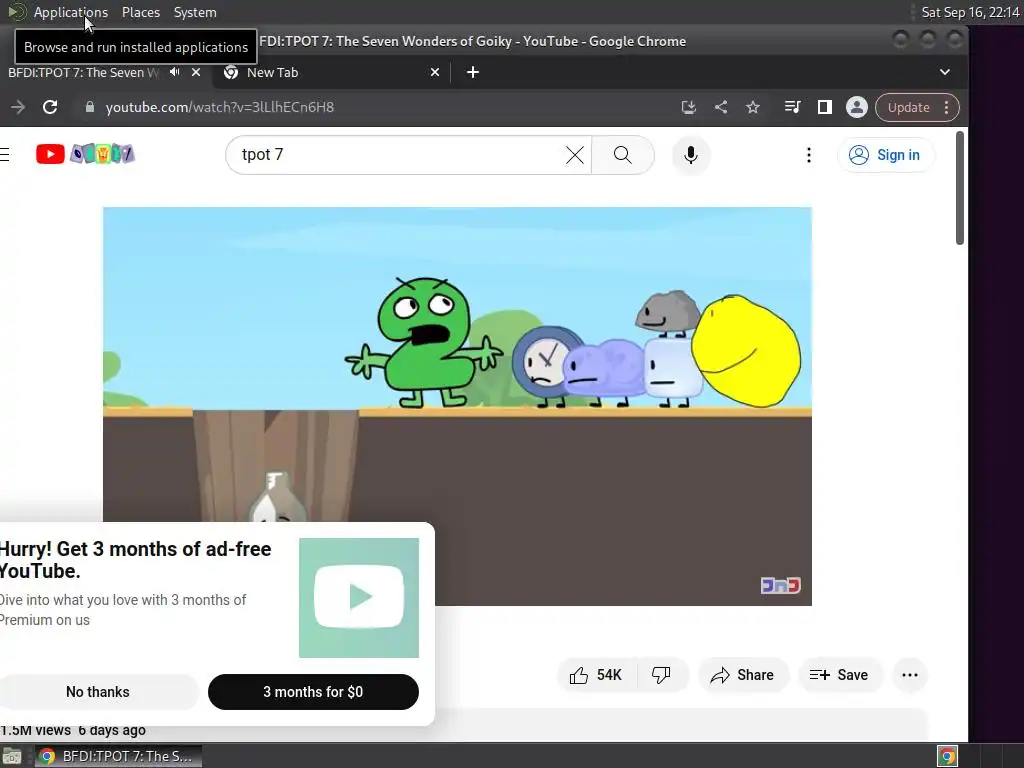This screenshot has width=1024, height=768.
Task: Click the Premium promo play image
Action: 359,598
